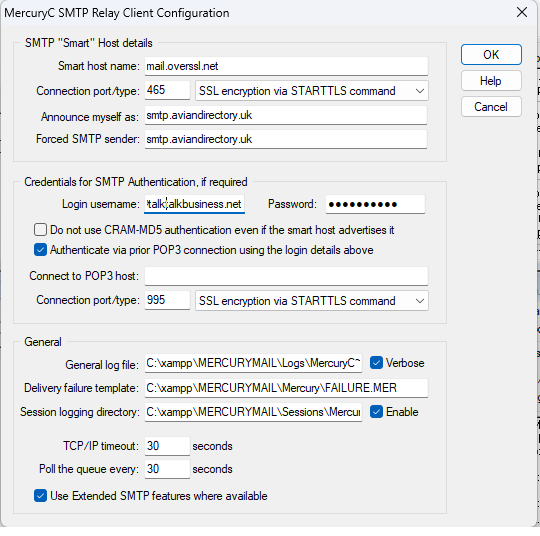The width and height of the screenshot is (540, 536).
Task: Click the Forced SMTP sender field
Action: pyautogui.click(x=286, y=139)
